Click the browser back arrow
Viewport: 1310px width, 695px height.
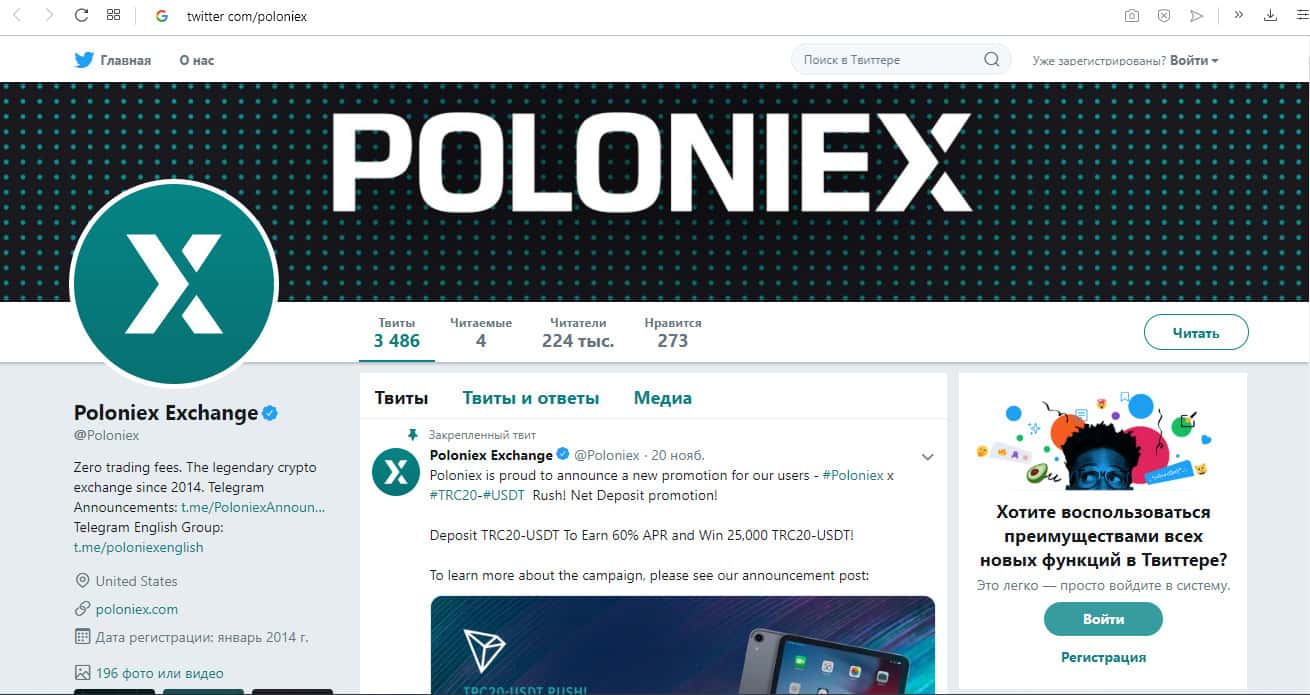click(x=17, y=16)
